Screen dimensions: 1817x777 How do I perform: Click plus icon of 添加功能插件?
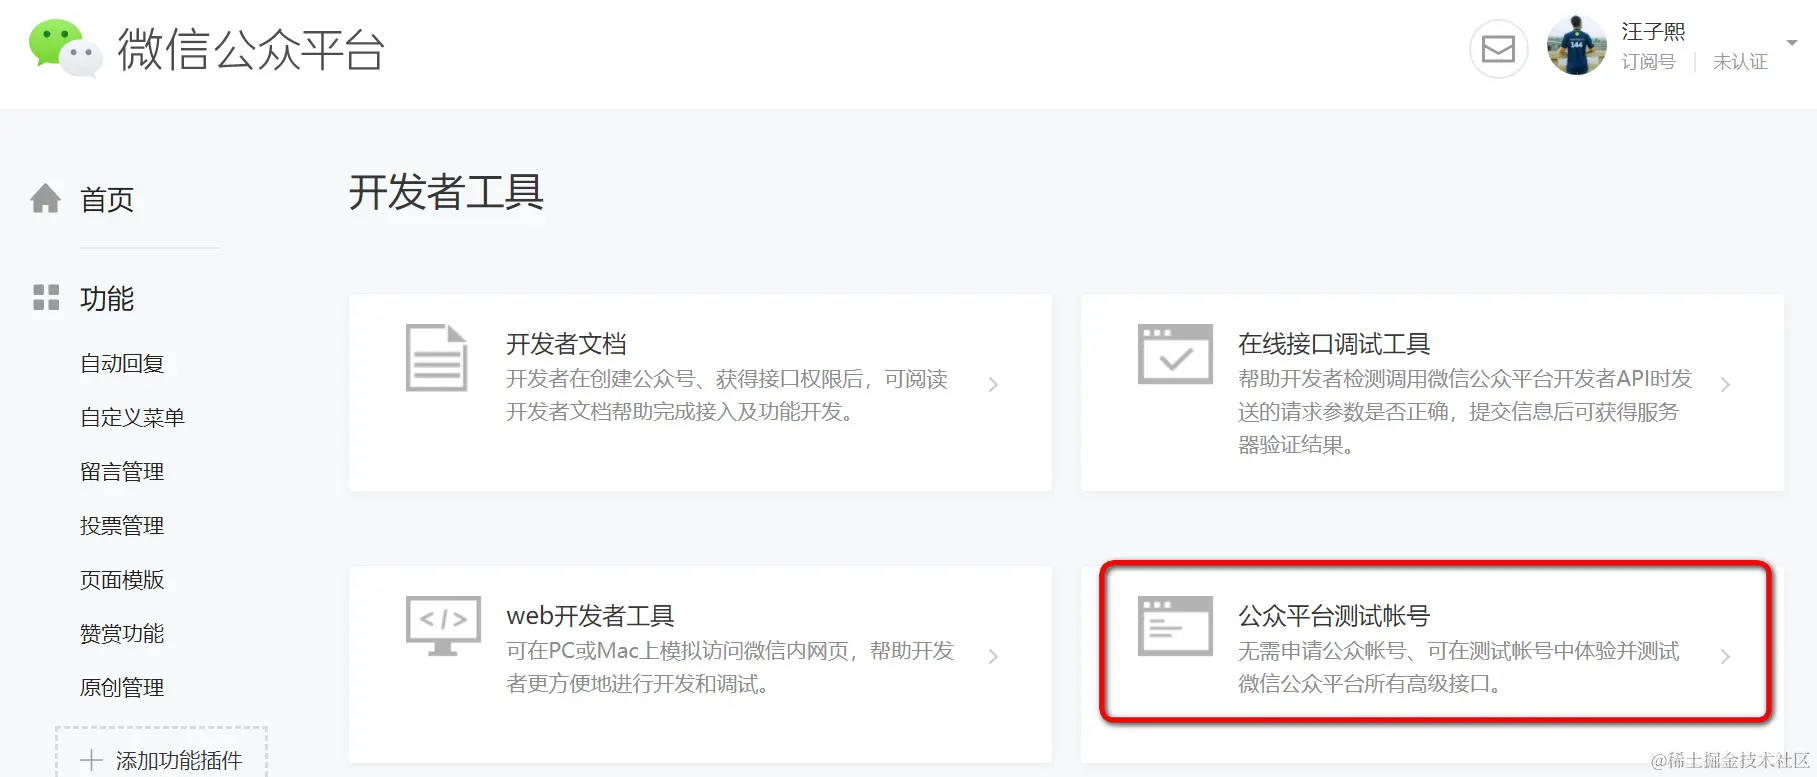pyautogui.click(x=91, y=760)
